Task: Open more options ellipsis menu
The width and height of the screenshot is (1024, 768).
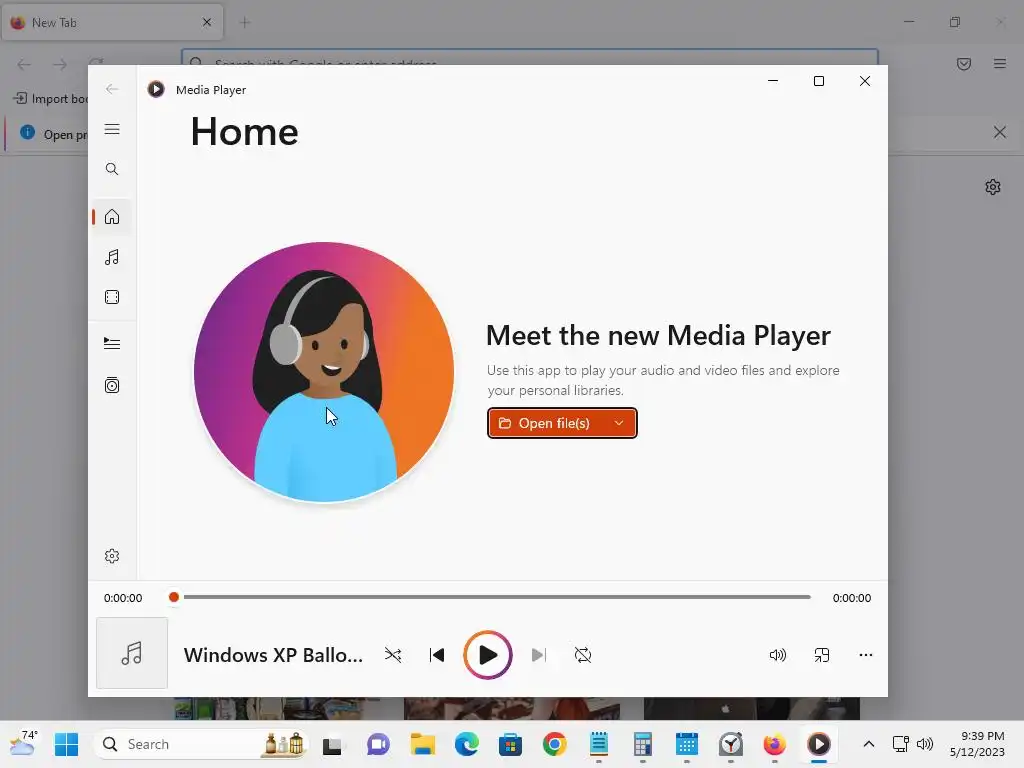Action: coord(865,655)
